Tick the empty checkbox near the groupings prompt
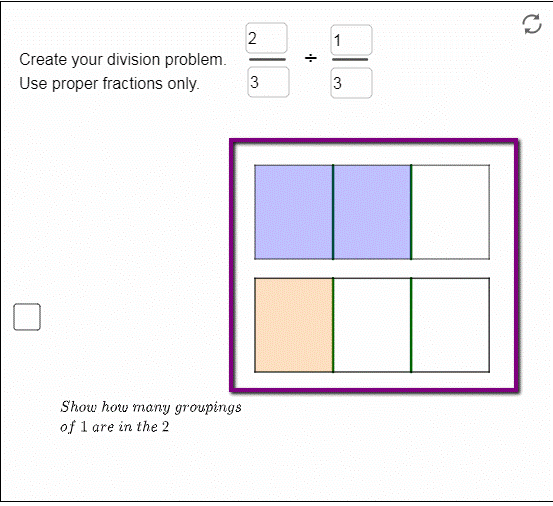The height and width of the screenshot is (506, 553). point(27,317)
